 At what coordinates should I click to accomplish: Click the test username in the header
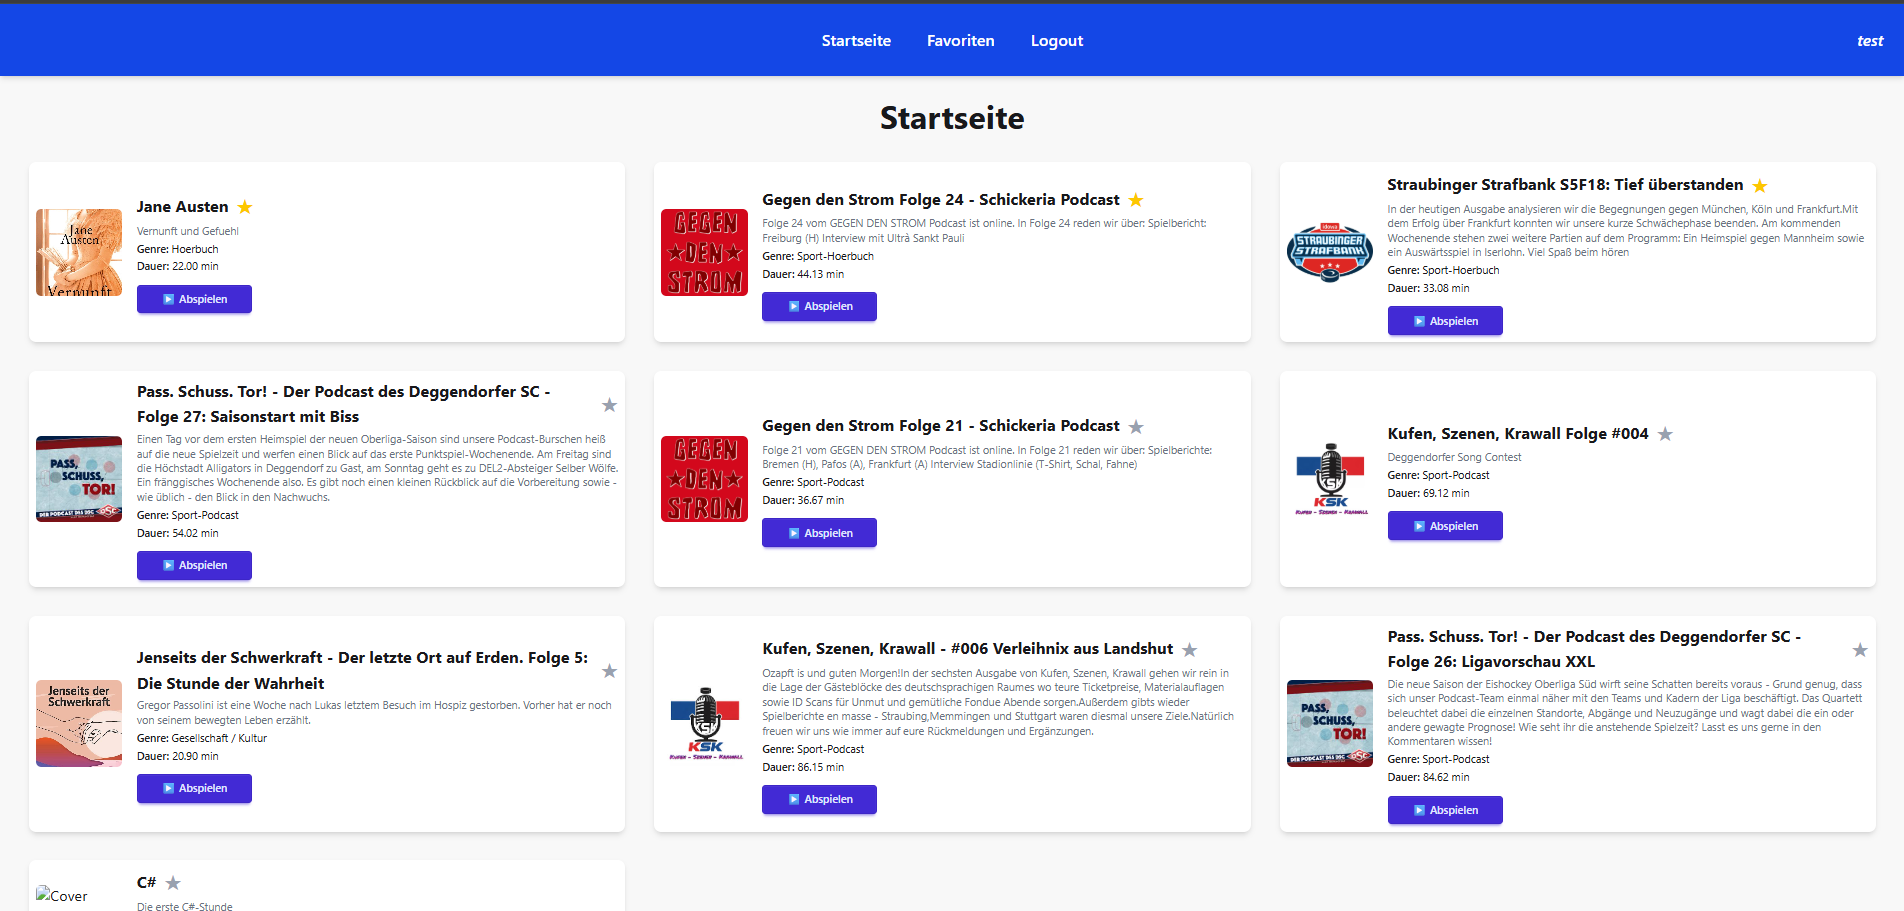click(1869, 41)
